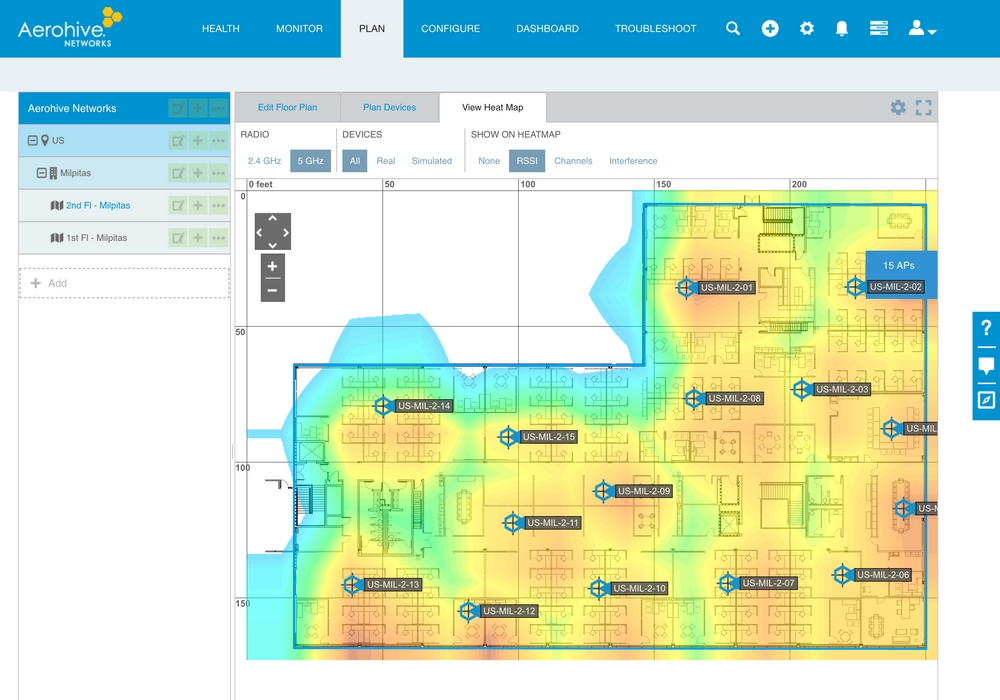Select 1st Fl - Milpitas floor
The height and width of the screenshot is (700, 1000).
[x=96, y=238]
